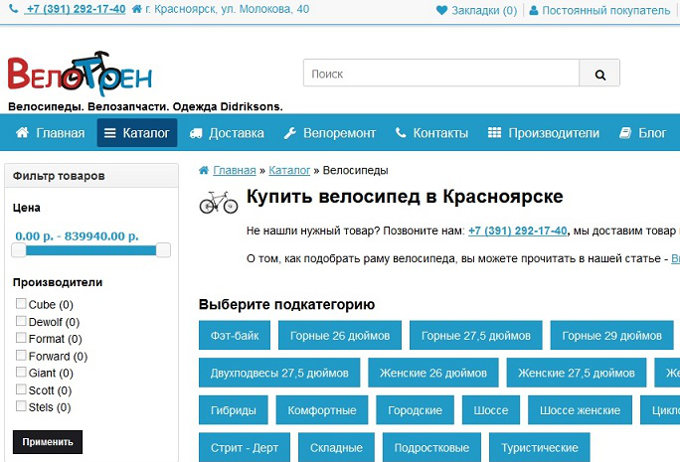Click the home icon in the breadcrumb
This screenshot has width=680, height=462.
point(204,170)
